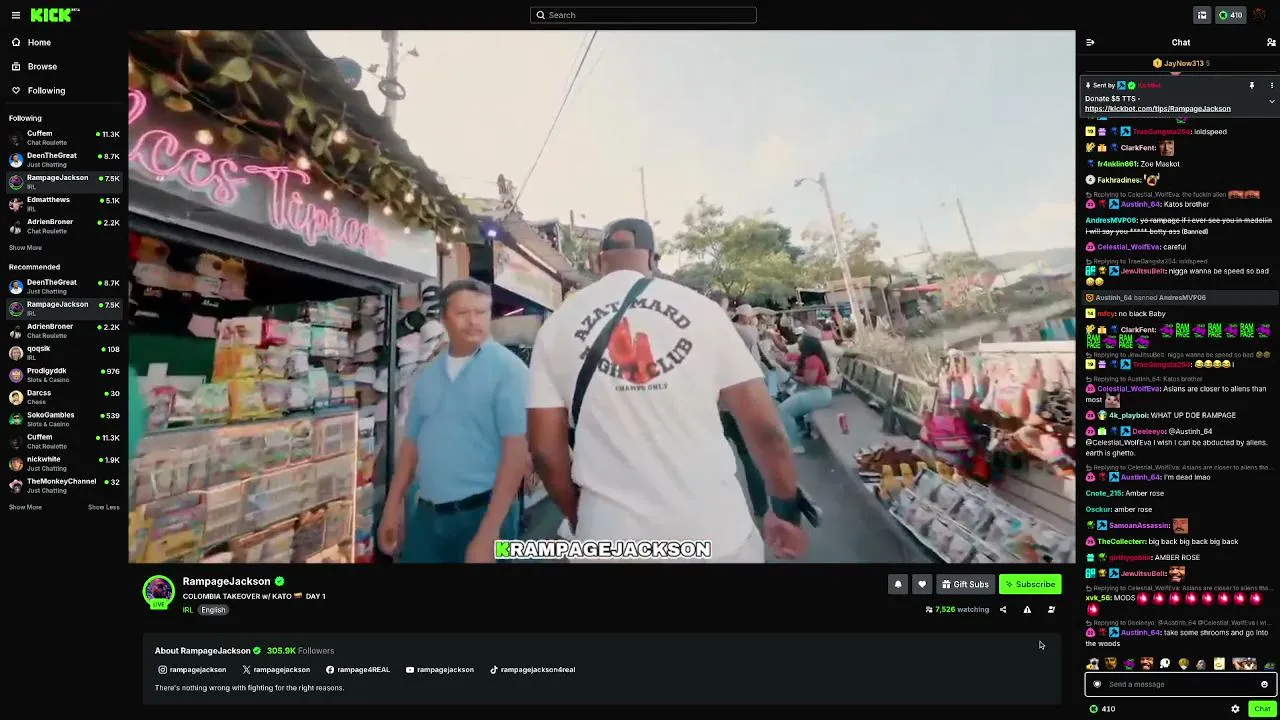Click the 305.9K Followers count

coord(300,651)
